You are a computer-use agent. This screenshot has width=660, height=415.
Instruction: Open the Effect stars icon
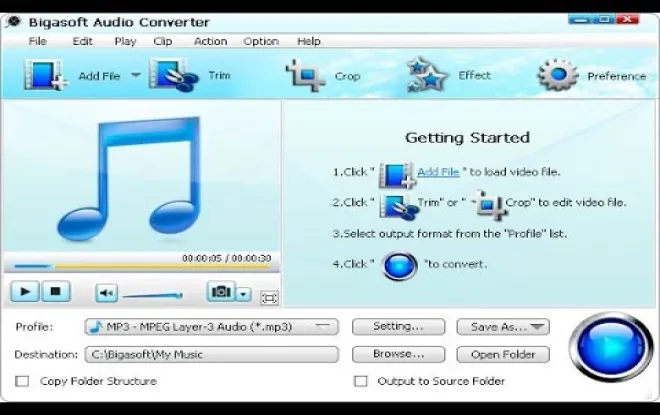[427, 75]
